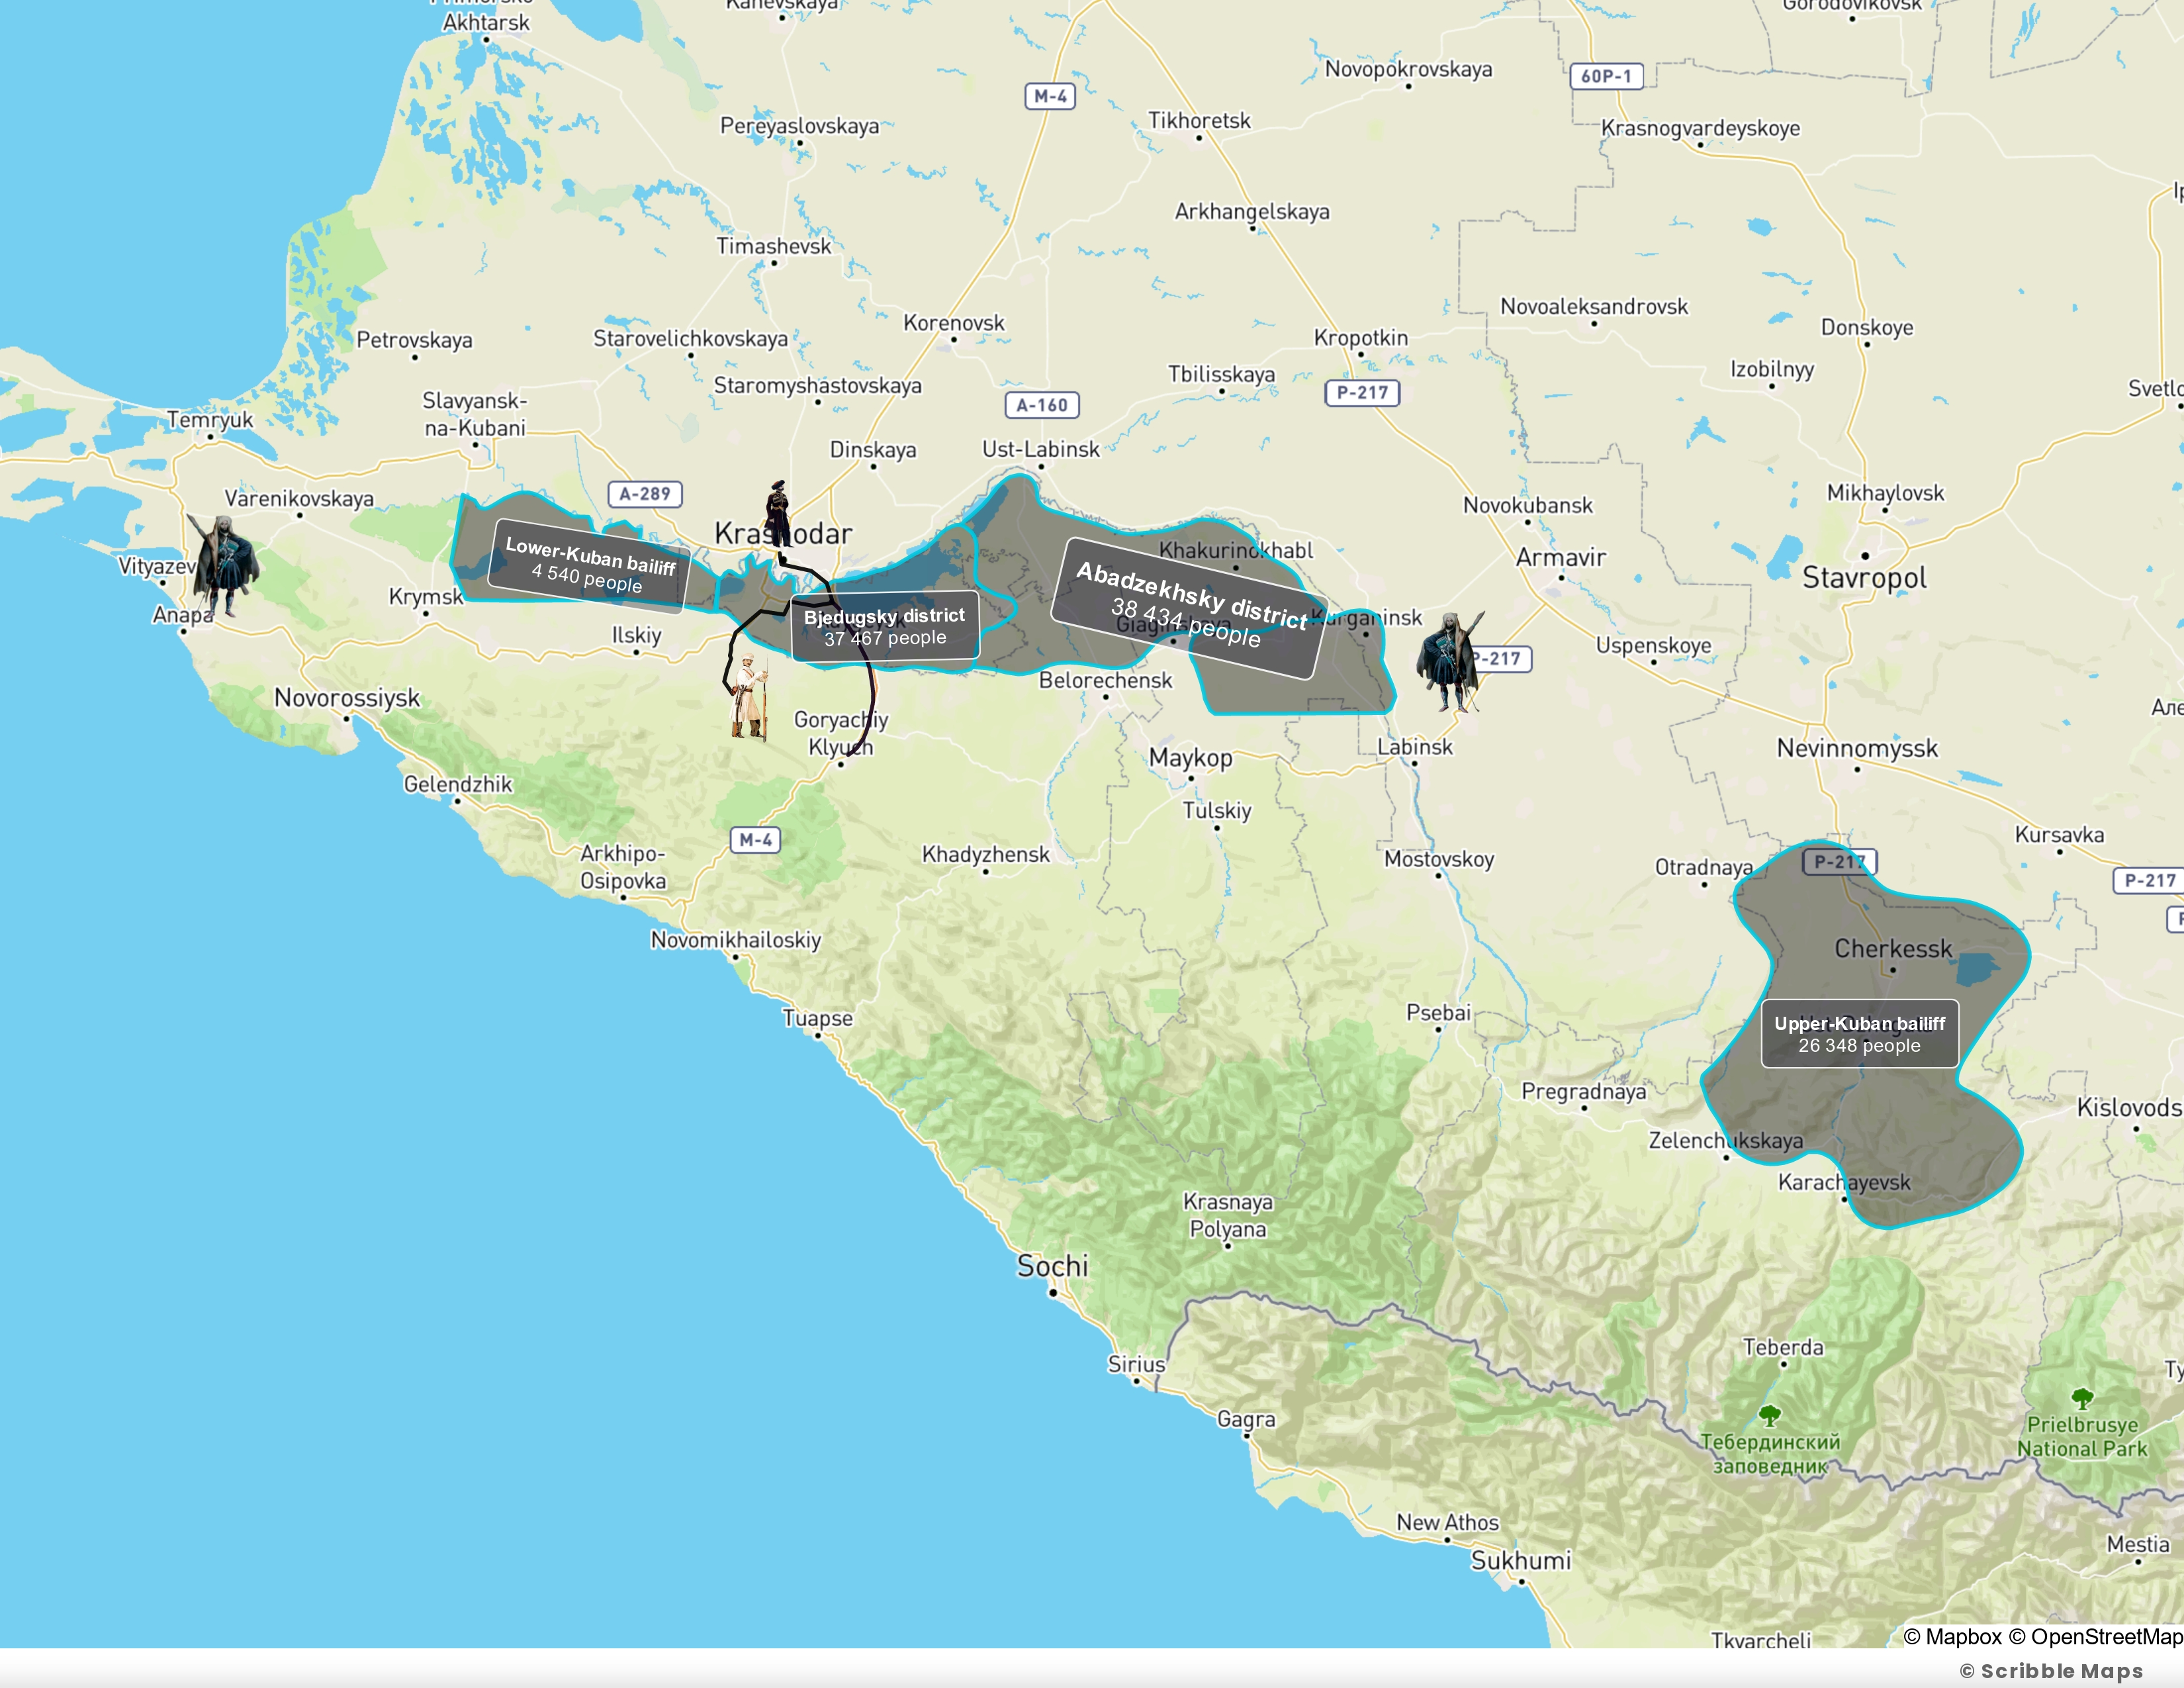Click the New Athos label

pyautogui.click(x=1447, y=1522)
